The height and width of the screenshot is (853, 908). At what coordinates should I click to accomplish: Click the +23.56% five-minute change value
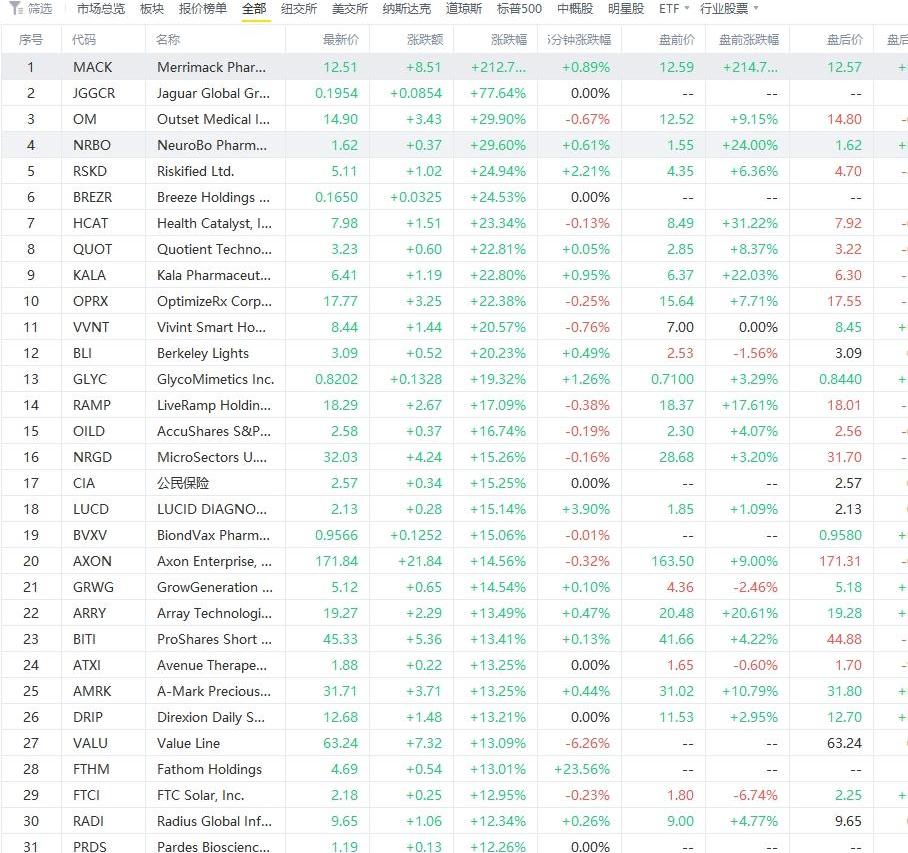pyautogui.click(x=582, y=770)
